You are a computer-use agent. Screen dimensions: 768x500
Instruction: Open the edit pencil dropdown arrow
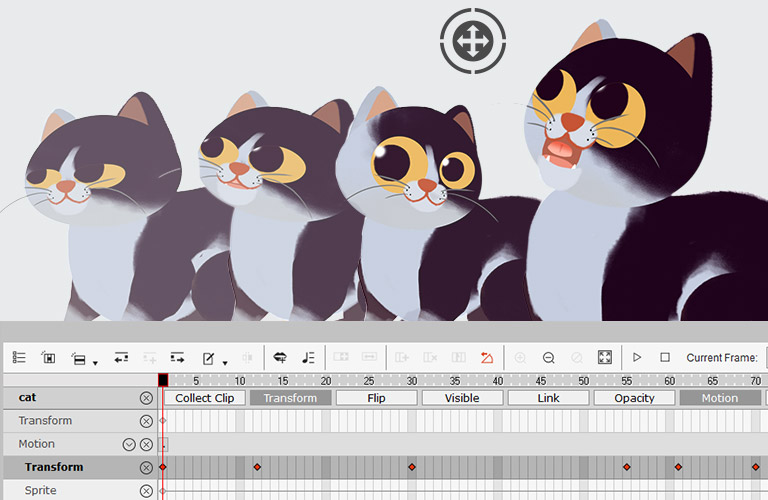(x=225, y=362)
